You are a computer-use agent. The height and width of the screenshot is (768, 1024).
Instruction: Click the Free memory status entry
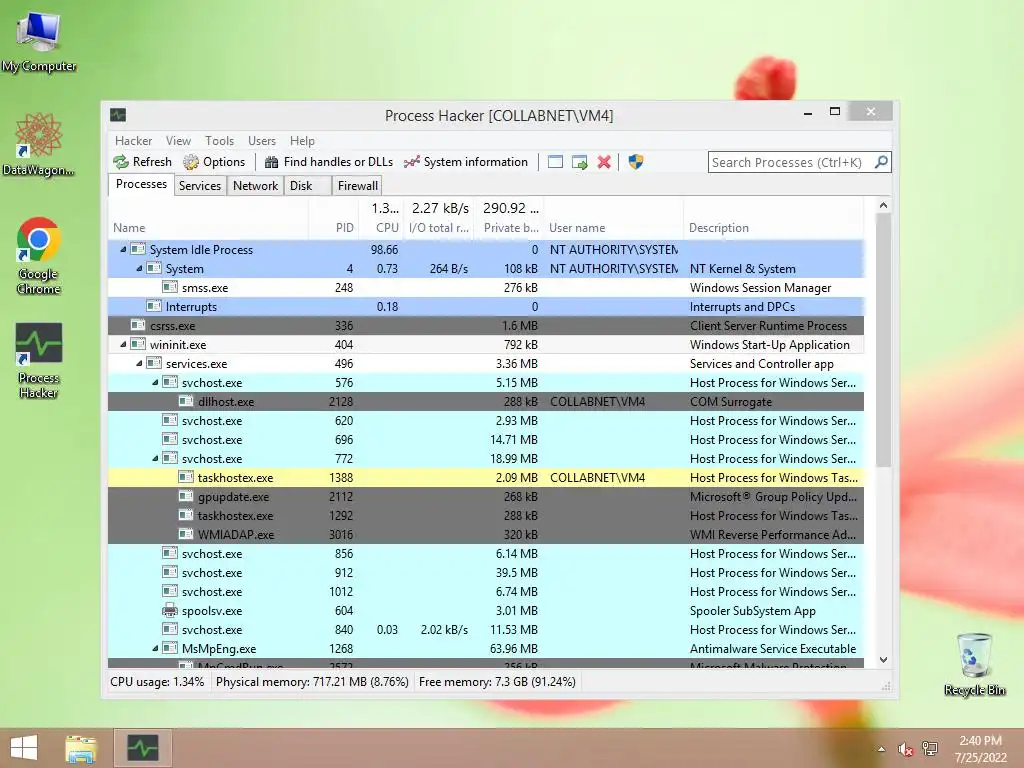497,682
